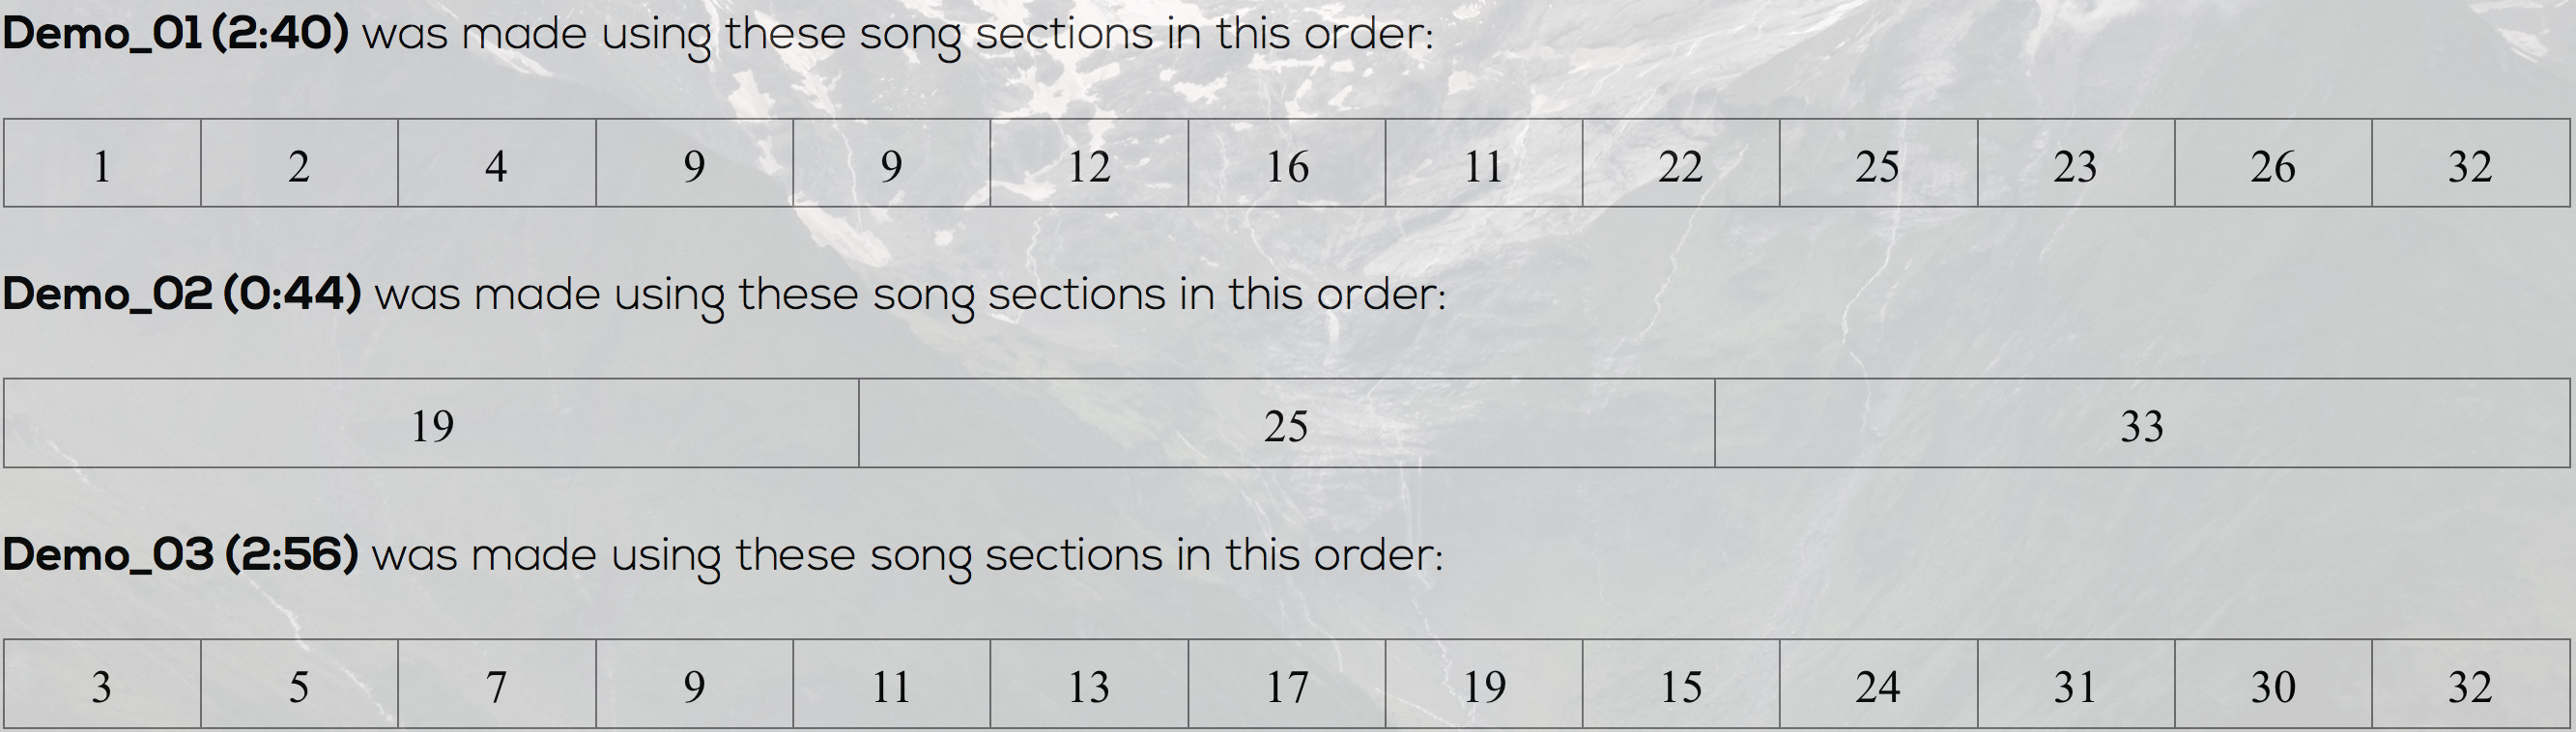The image size is (2576, 732).
Task: Click section 24 in Demo_03 table
Action: pyautogui.click(x=1878, y=684)
